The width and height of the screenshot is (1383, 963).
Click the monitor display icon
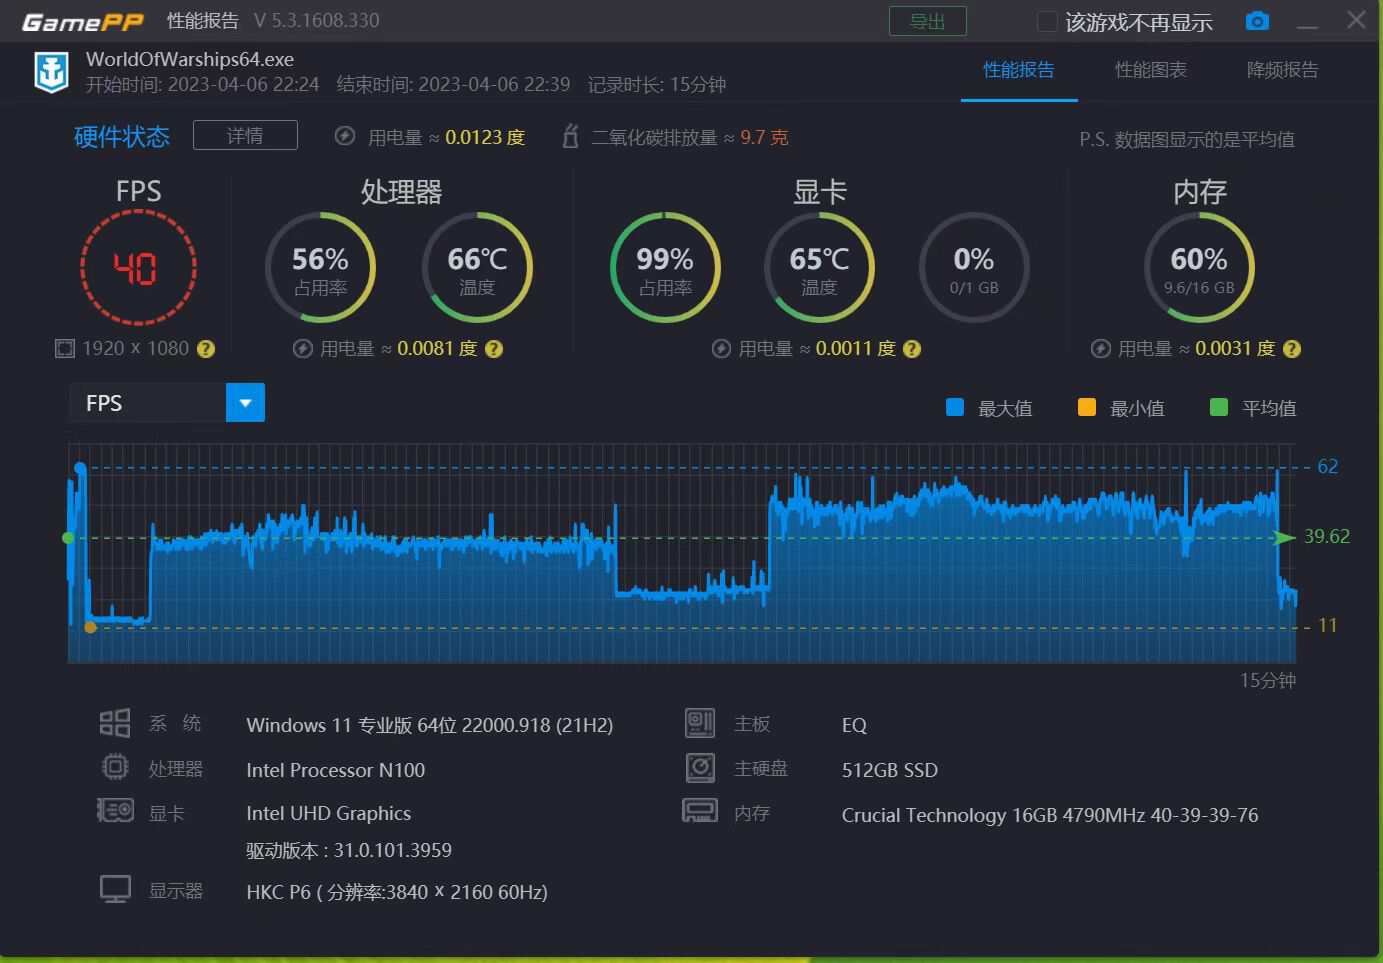115,889
